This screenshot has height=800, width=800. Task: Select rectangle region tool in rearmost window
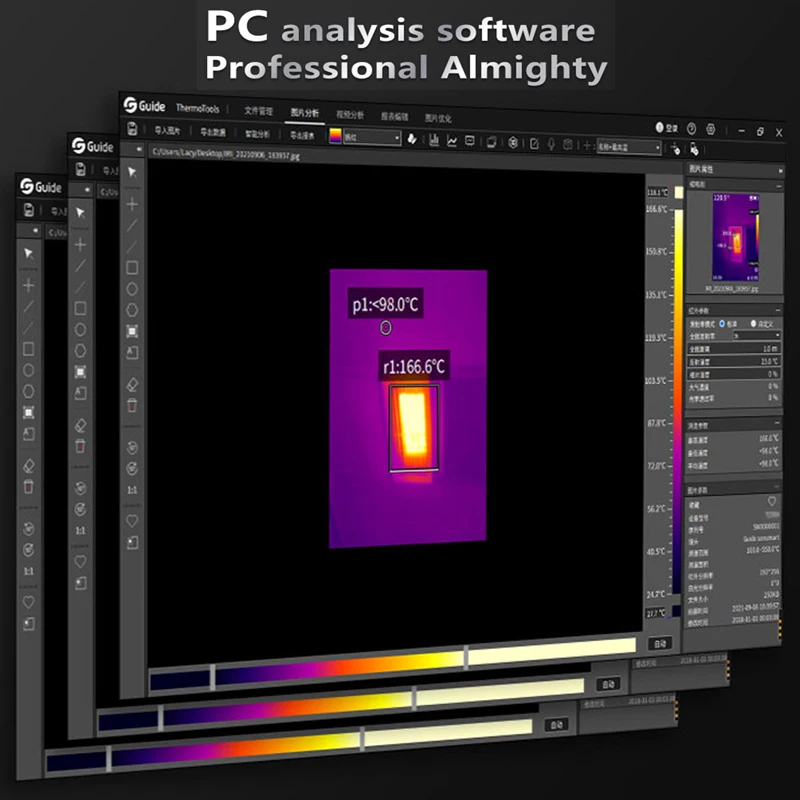(29, 349)
